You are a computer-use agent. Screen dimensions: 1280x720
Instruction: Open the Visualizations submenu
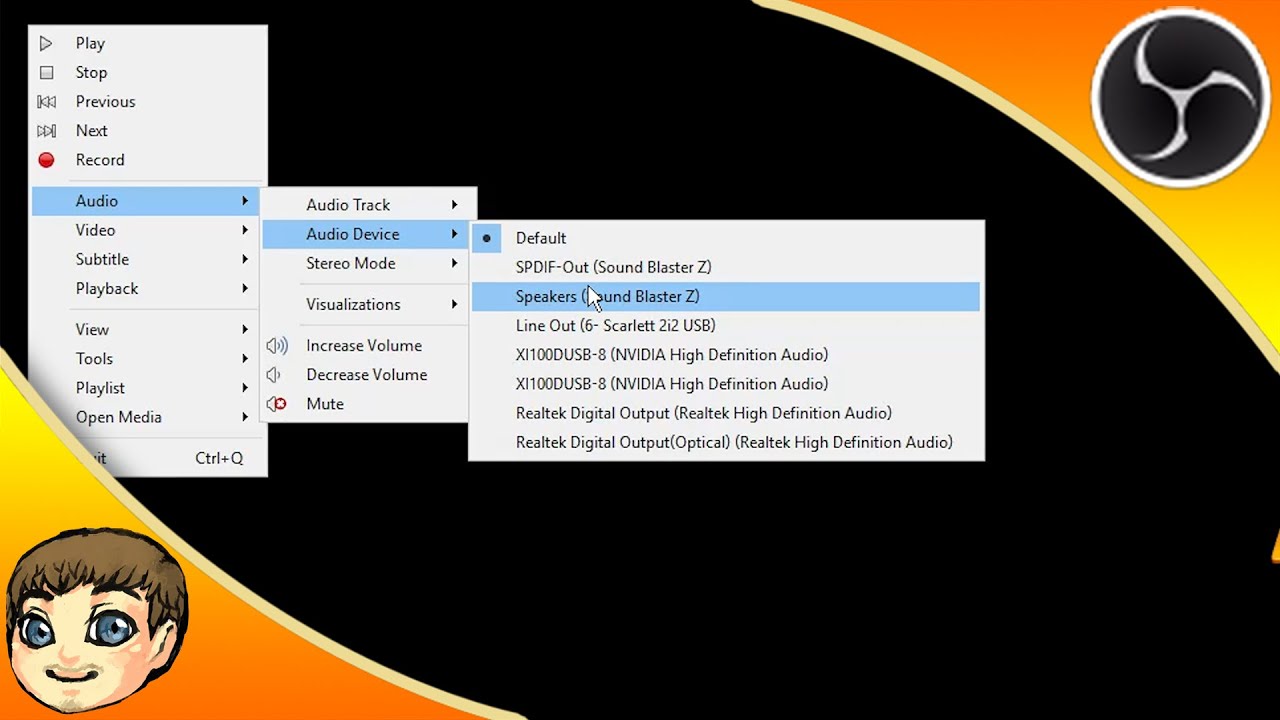pyautogui.click(x=367, y=304)
